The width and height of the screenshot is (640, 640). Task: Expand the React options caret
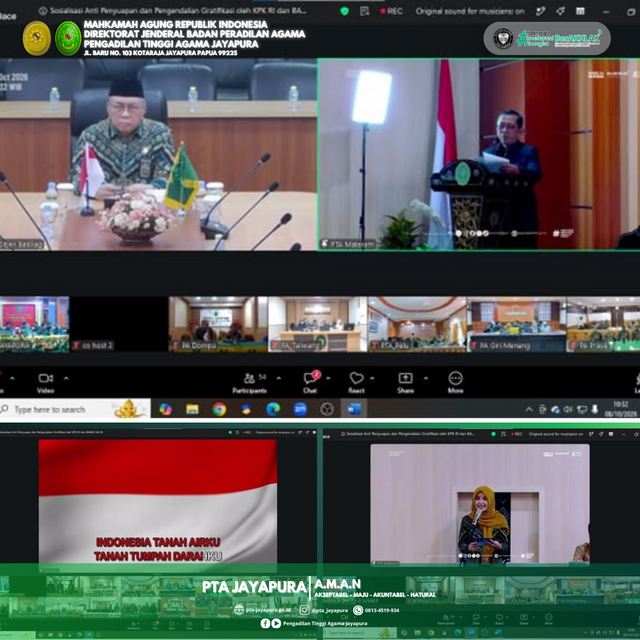(372, 378)
